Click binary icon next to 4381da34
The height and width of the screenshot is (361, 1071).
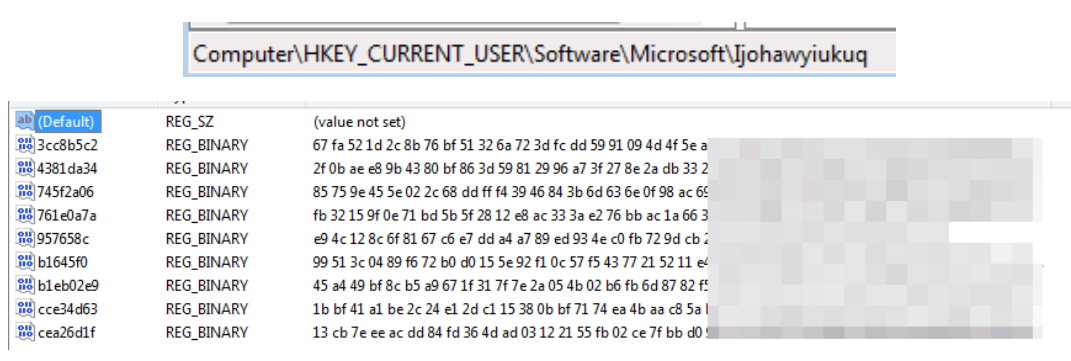click(x=25, y=168)
